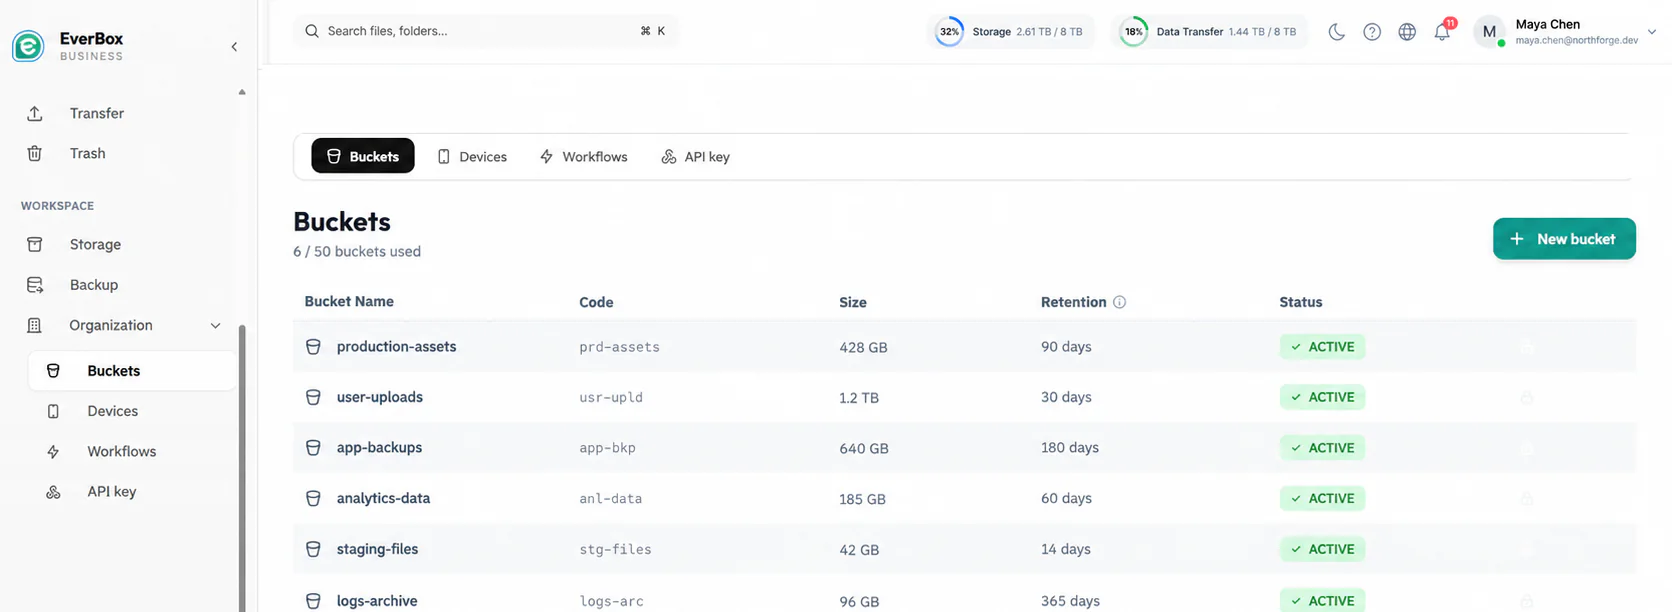This screenshot has width=1672, height=612.
Task: Sort by the Status column header
Action: click(x=1301, y=302)
